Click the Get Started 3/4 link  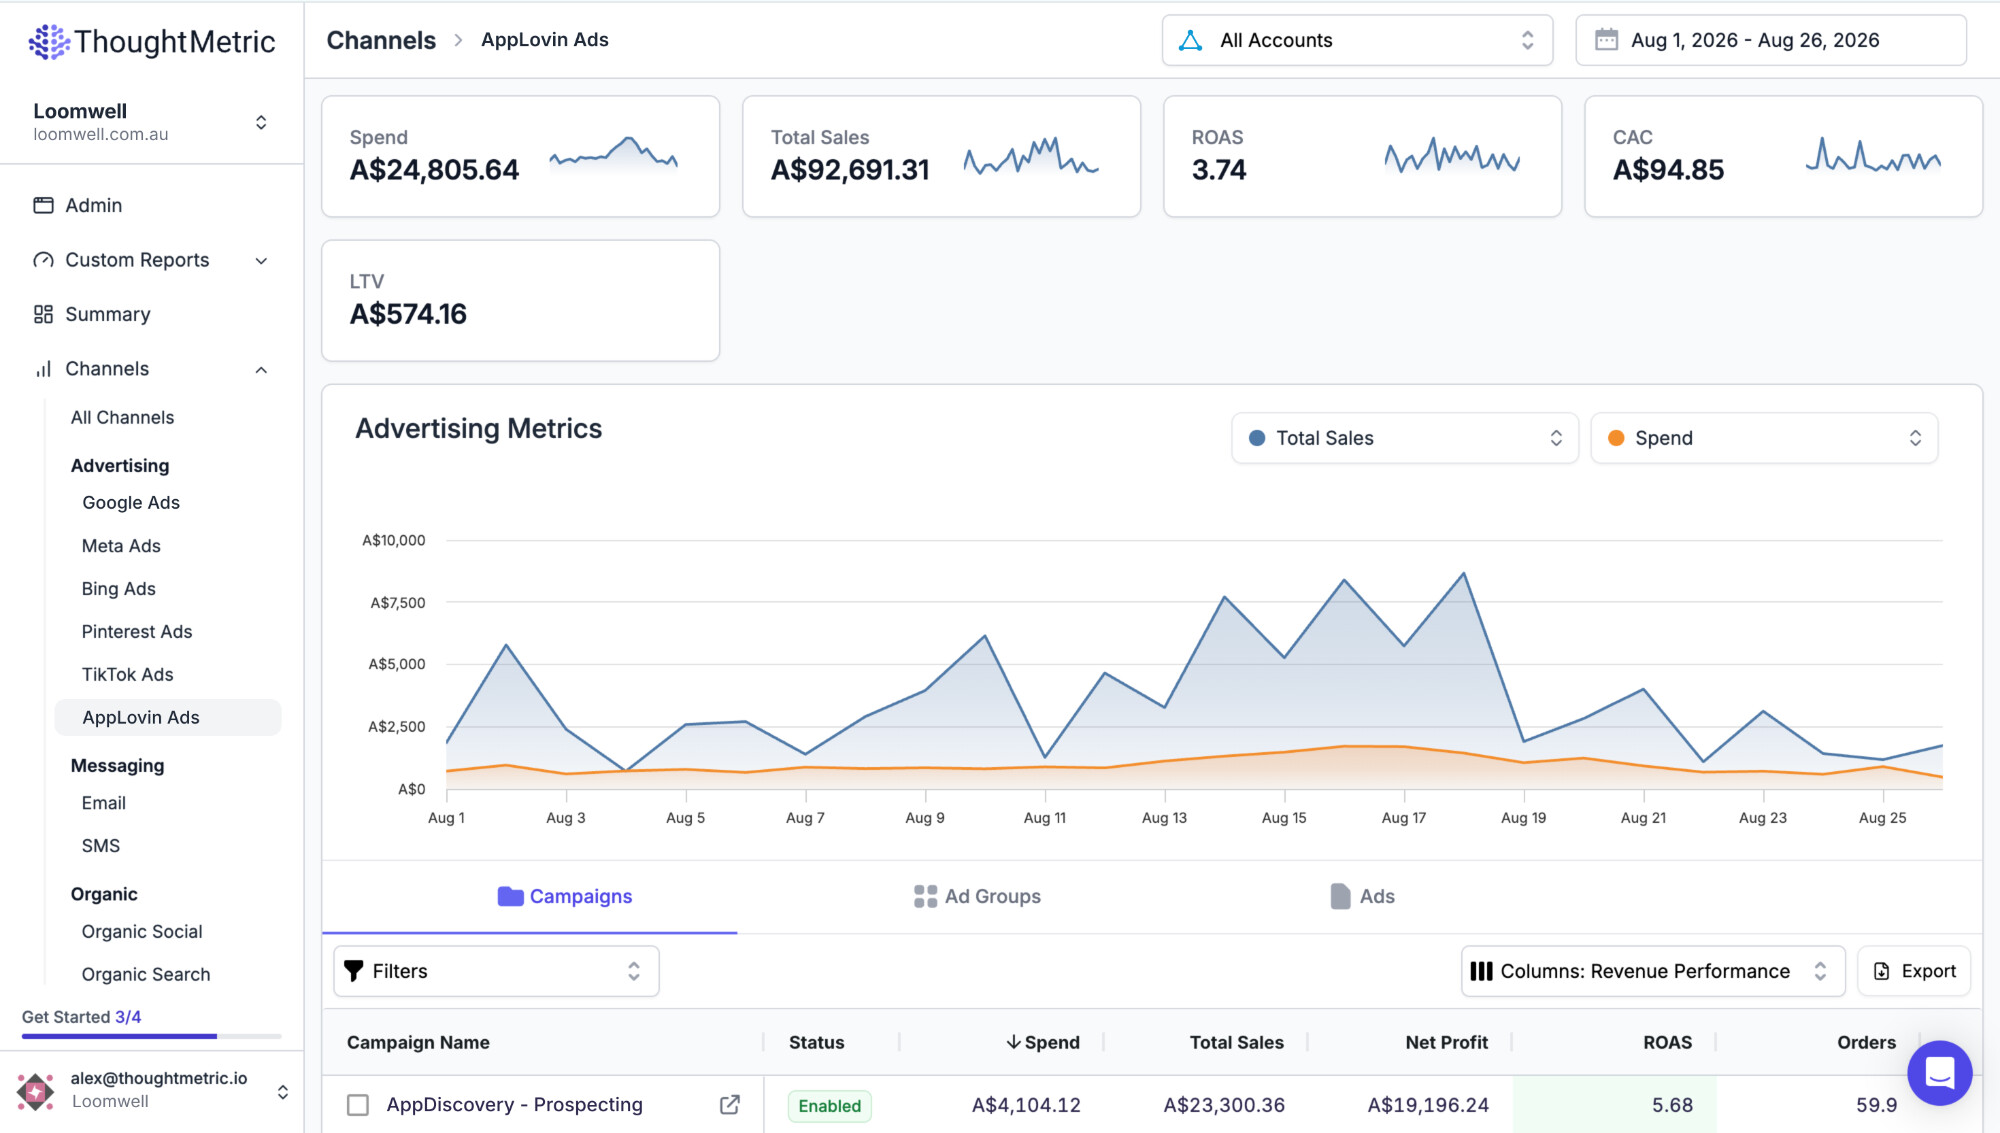tap(82, 1017)
